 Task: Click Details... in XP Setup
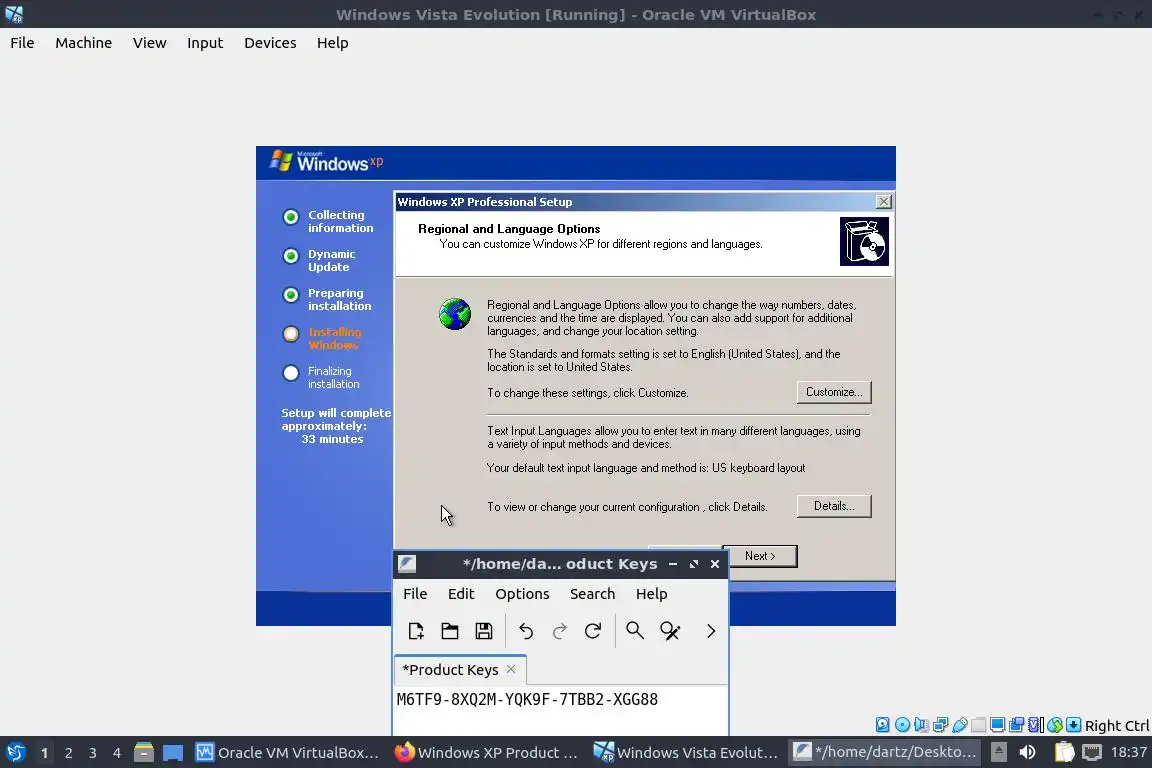[x=834, y=506]
